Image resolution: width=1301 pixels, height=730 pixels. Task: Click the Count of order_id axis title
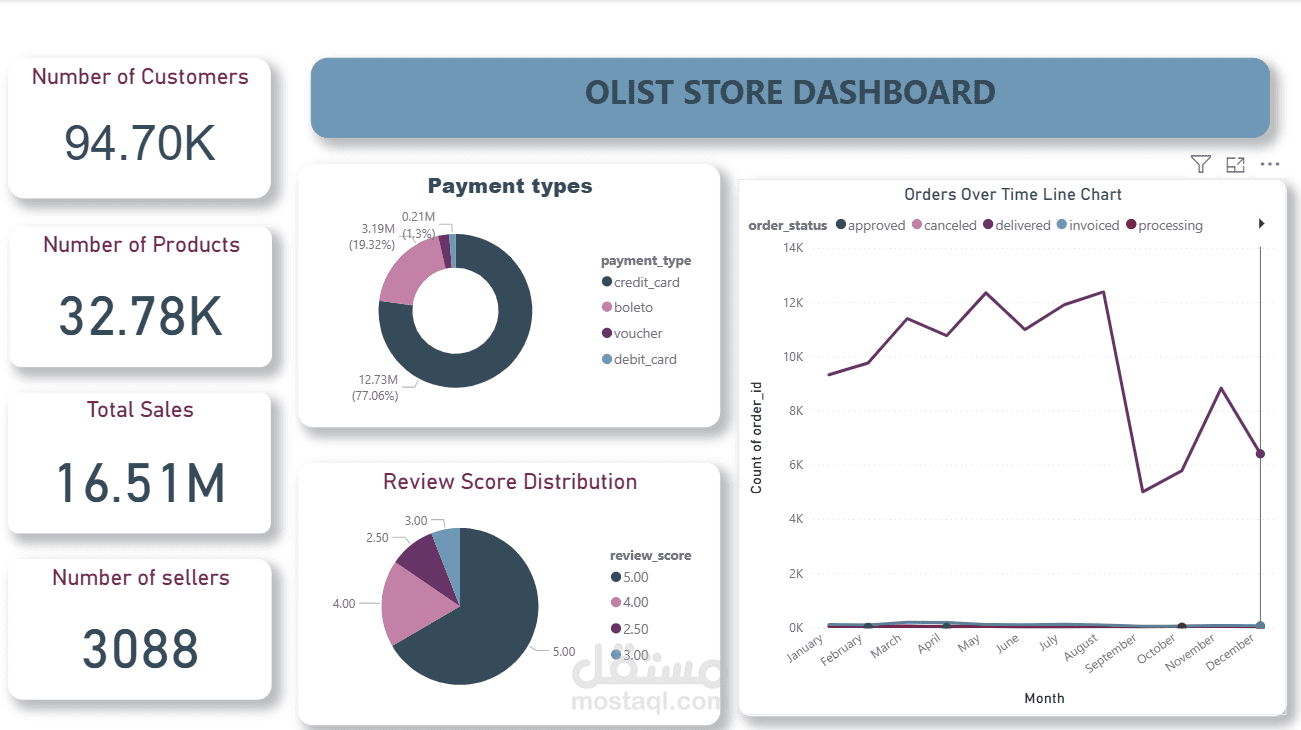tap(757, 437)
